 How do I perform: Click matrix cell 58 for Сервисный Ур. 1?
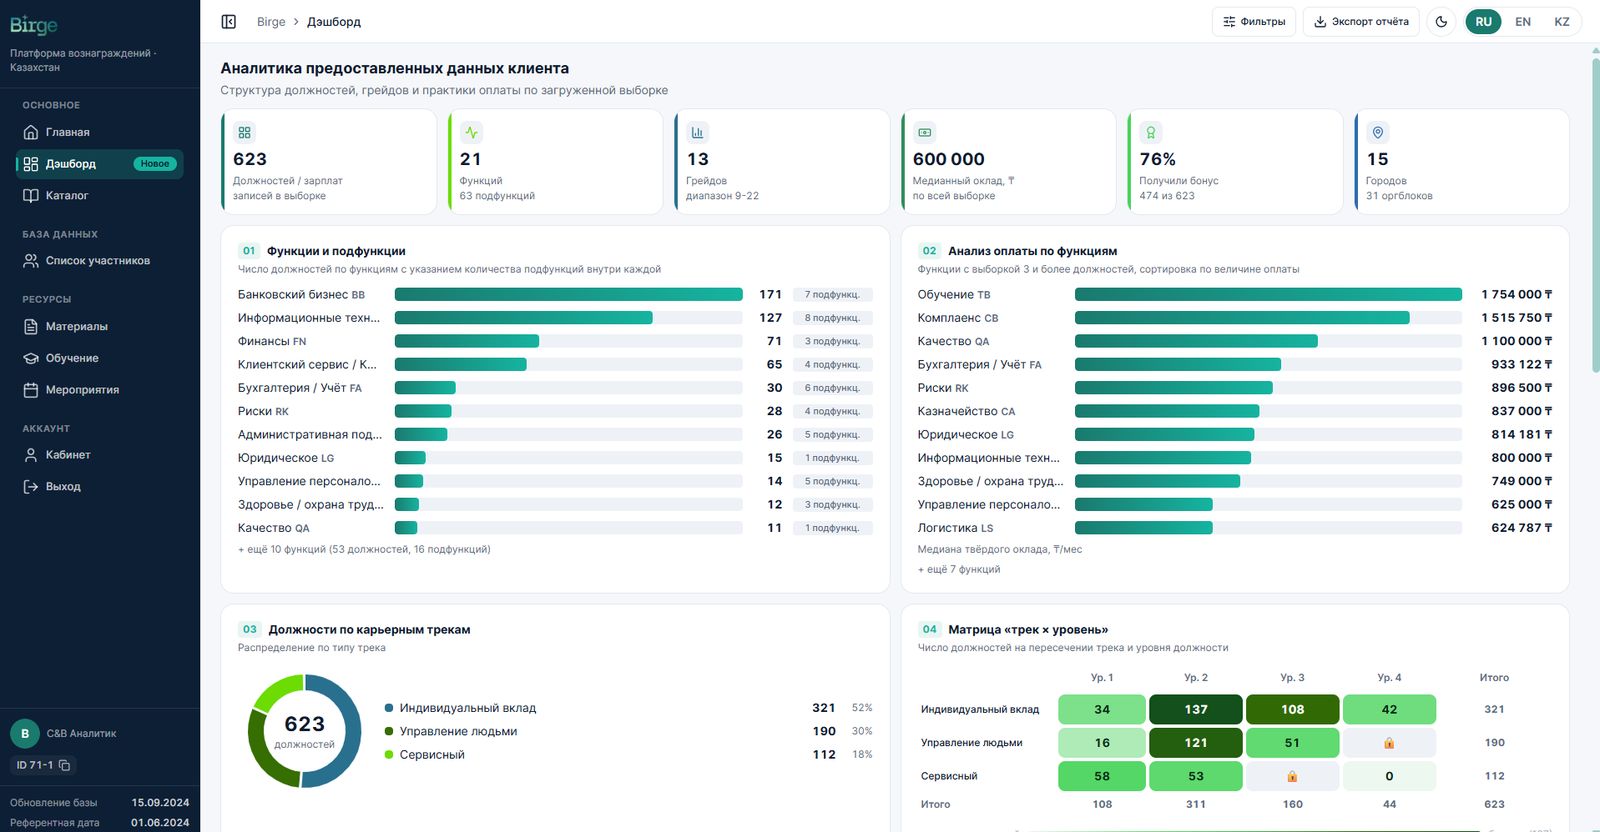pos(1102,776)
